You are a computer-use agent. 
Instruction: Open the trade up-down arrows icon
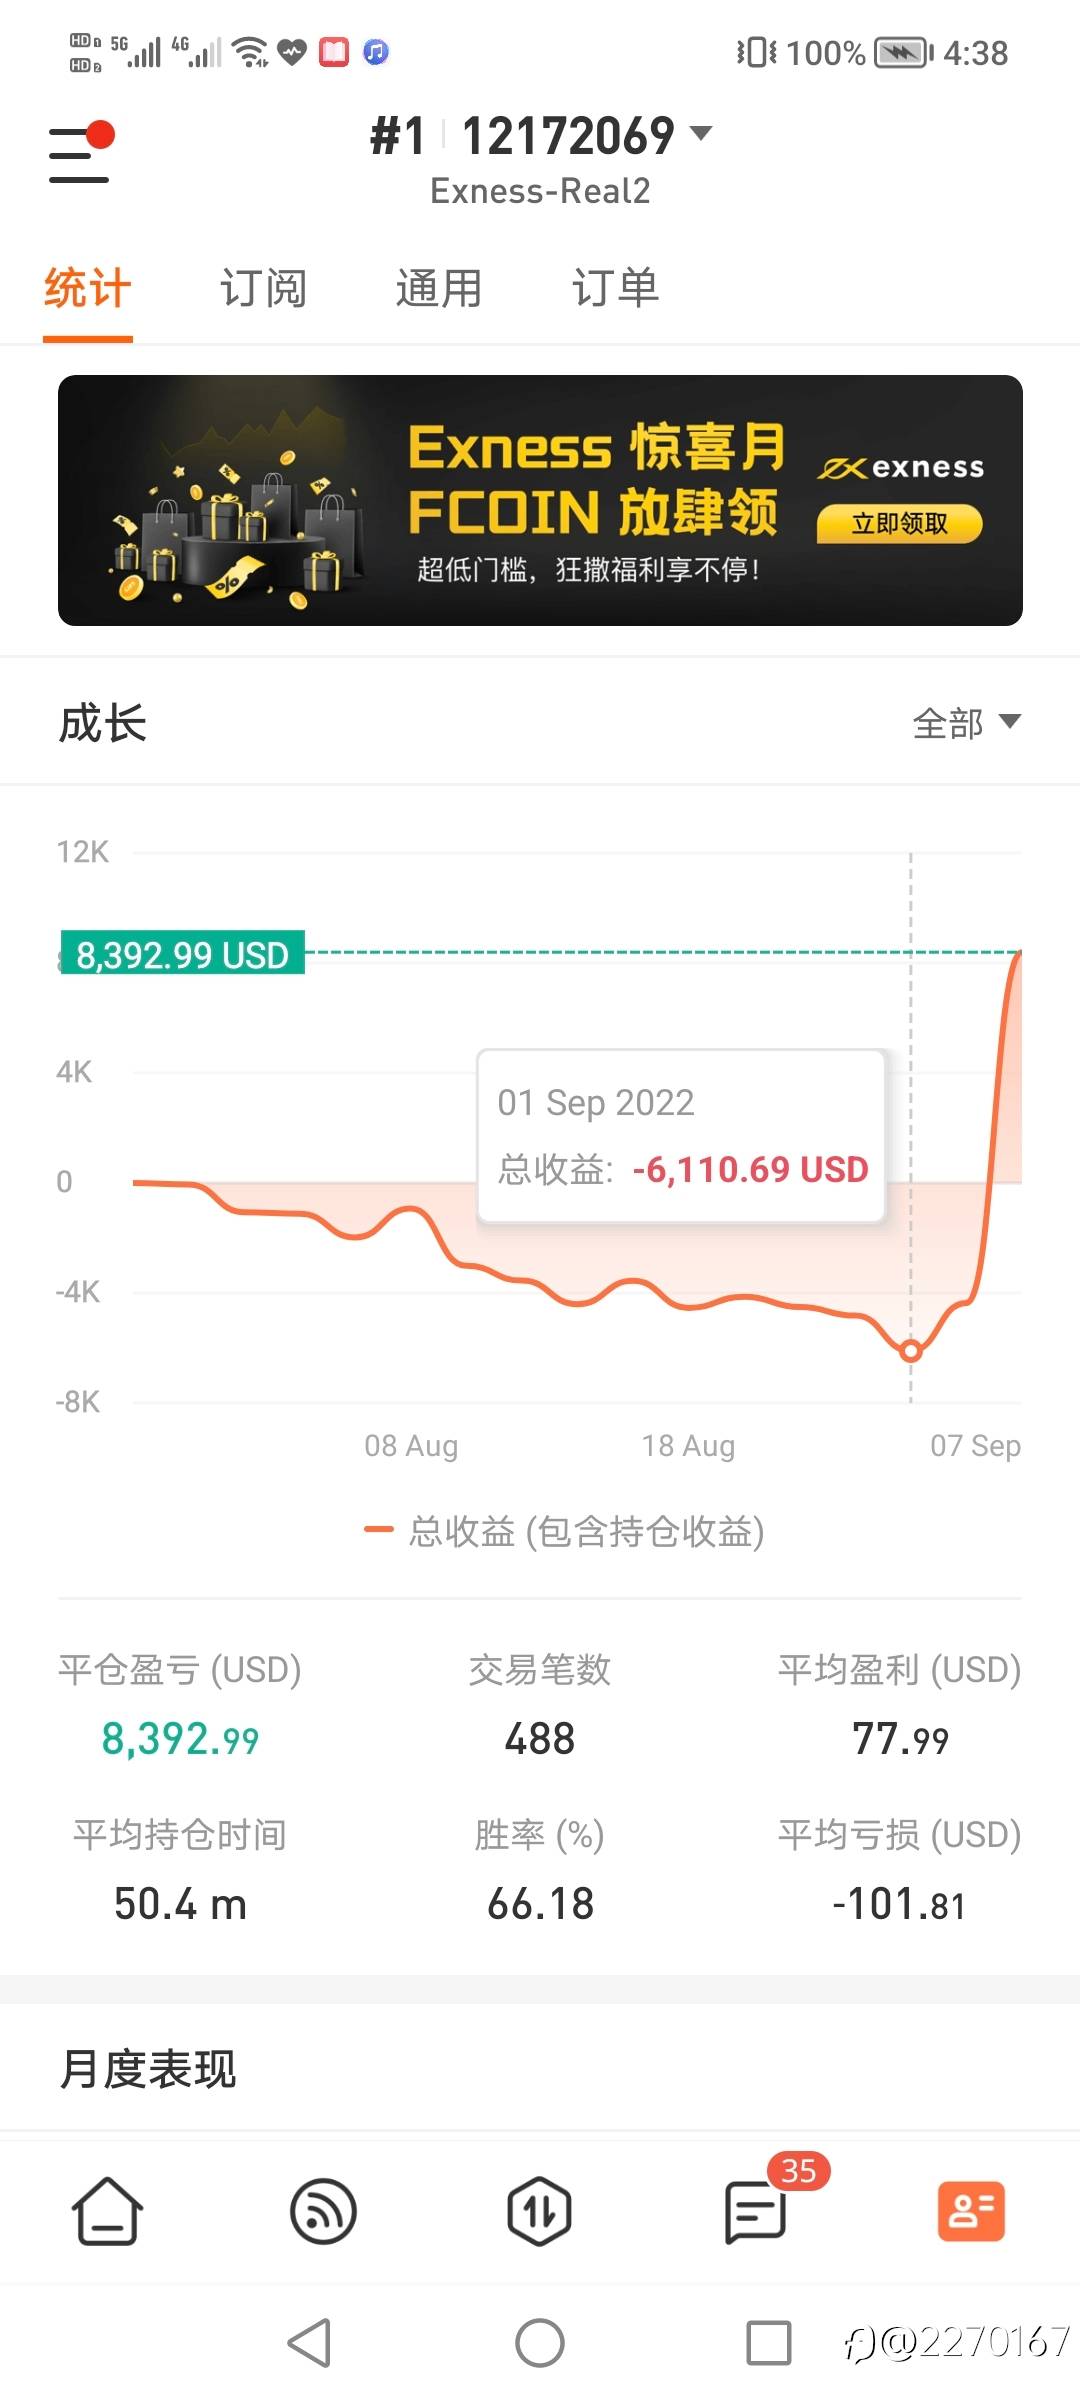coord(539,2211)
